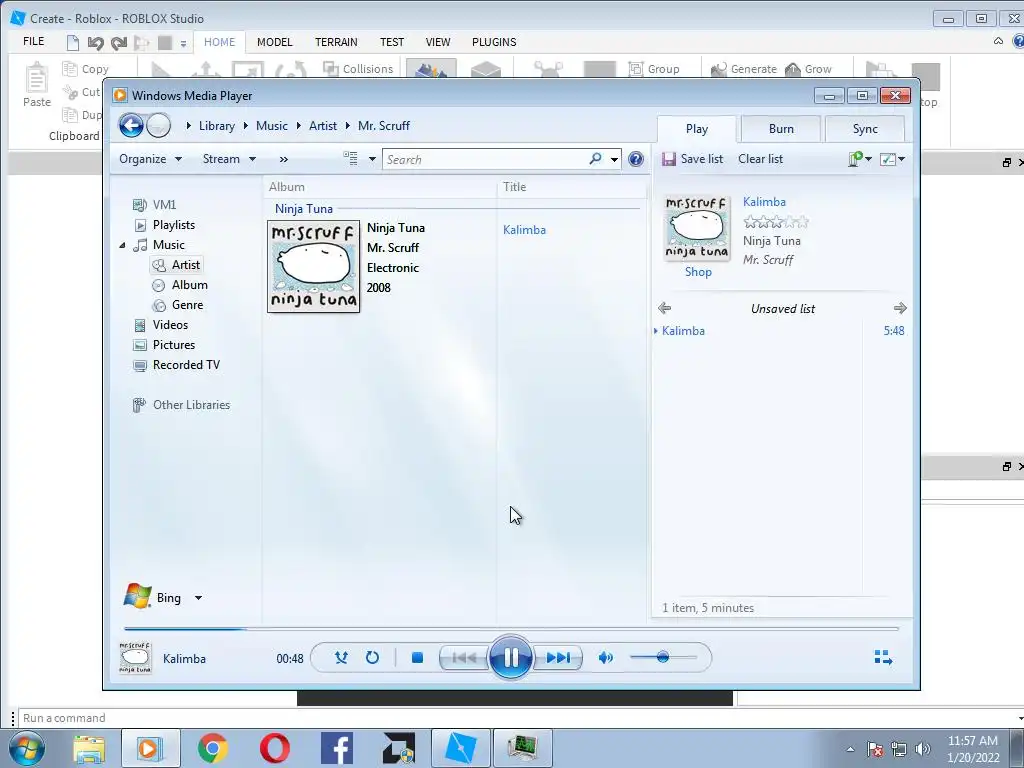Open Roblox Studio MODEL ribbon tab
Image resolution: width=1024 pixels, height=768 pixels.
pyautogui.click(x=274, y=42)
